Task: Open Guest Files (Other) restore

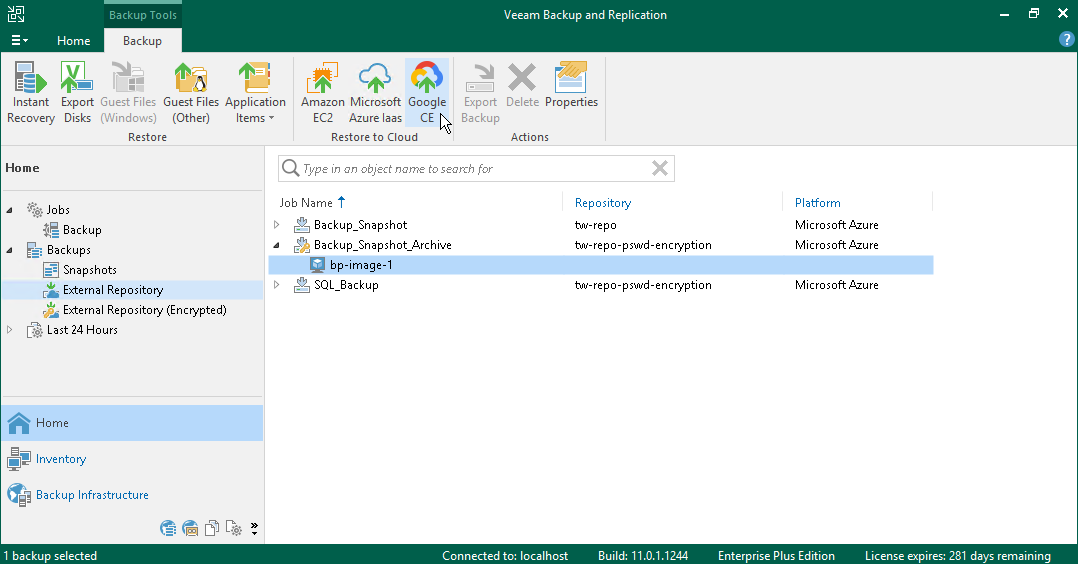Action: [x=191, y=93]
